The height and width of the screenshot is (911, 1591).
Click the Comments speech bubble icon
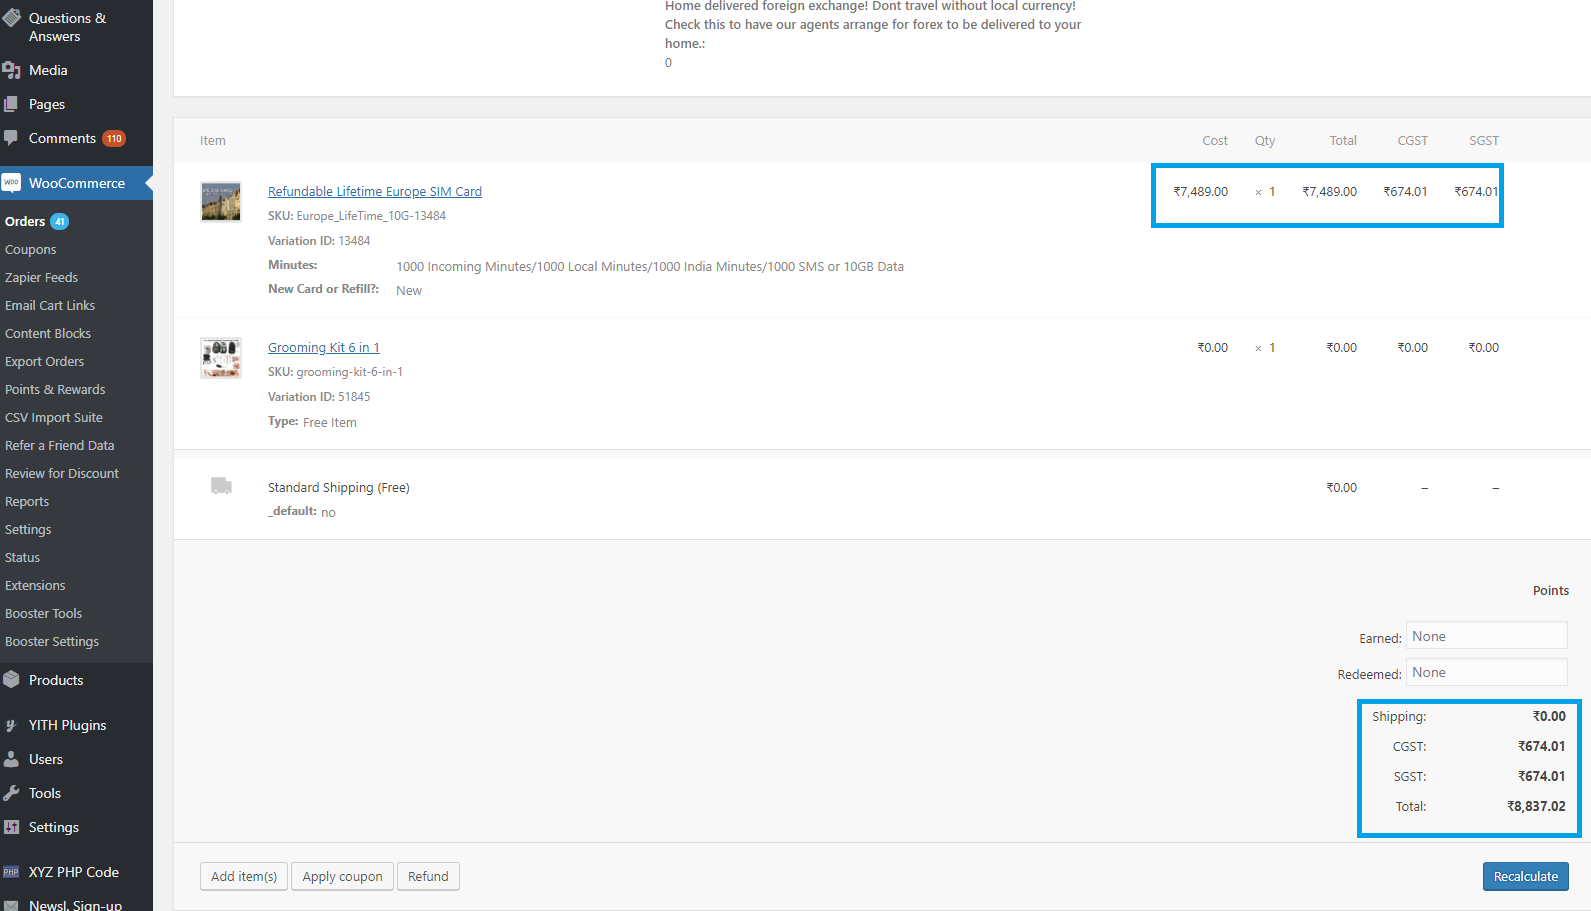[x=12, y=138]
